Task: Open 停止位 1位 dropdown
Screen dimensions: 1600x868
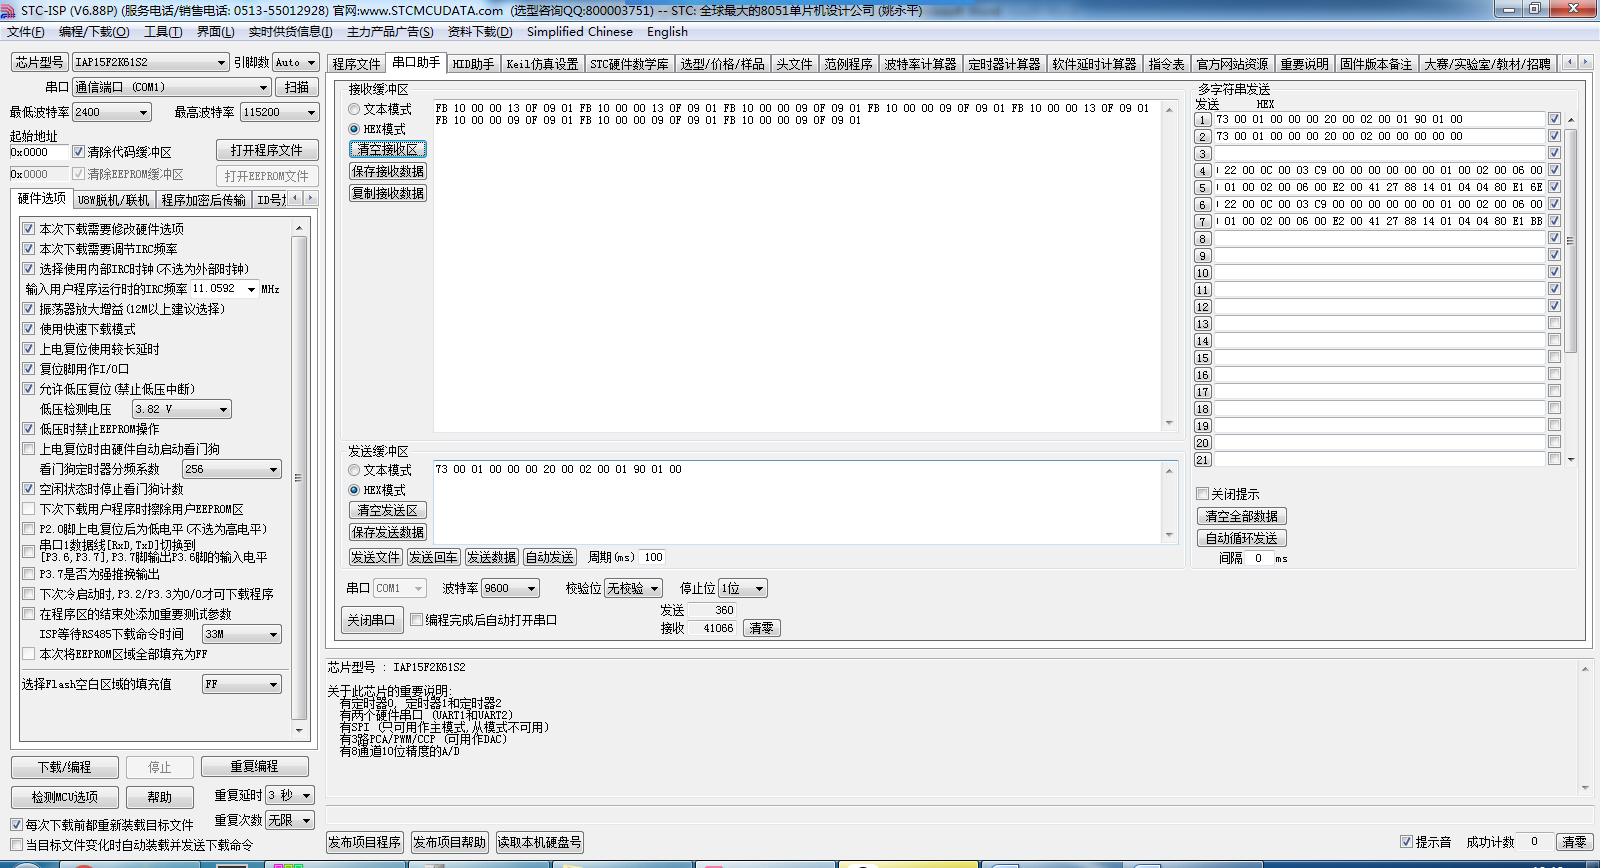Action: pos(760,588)
